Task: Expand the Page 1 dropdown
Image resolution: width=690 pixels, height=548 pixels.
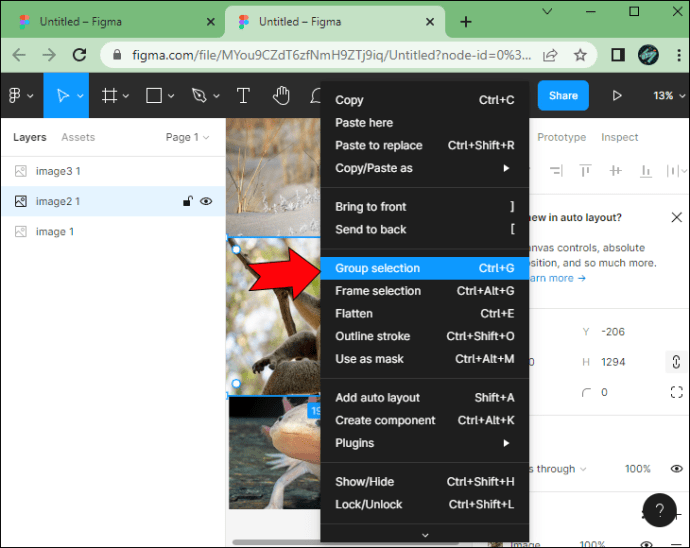Action: (x=187, y=137)
